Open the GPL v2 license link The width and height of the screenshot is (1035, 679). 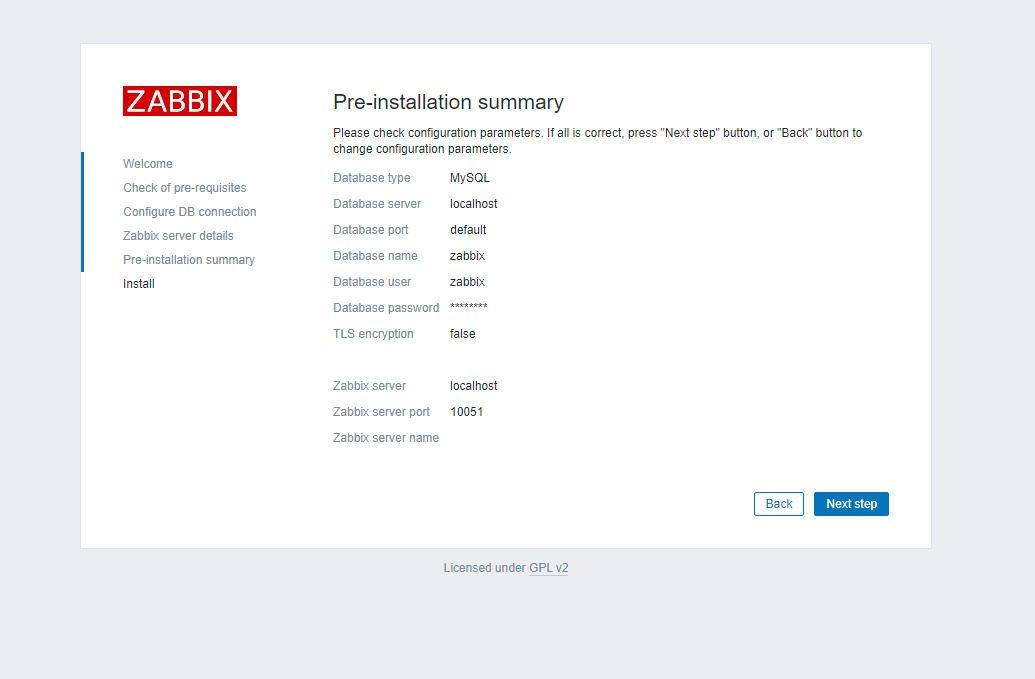coord(549,567)
